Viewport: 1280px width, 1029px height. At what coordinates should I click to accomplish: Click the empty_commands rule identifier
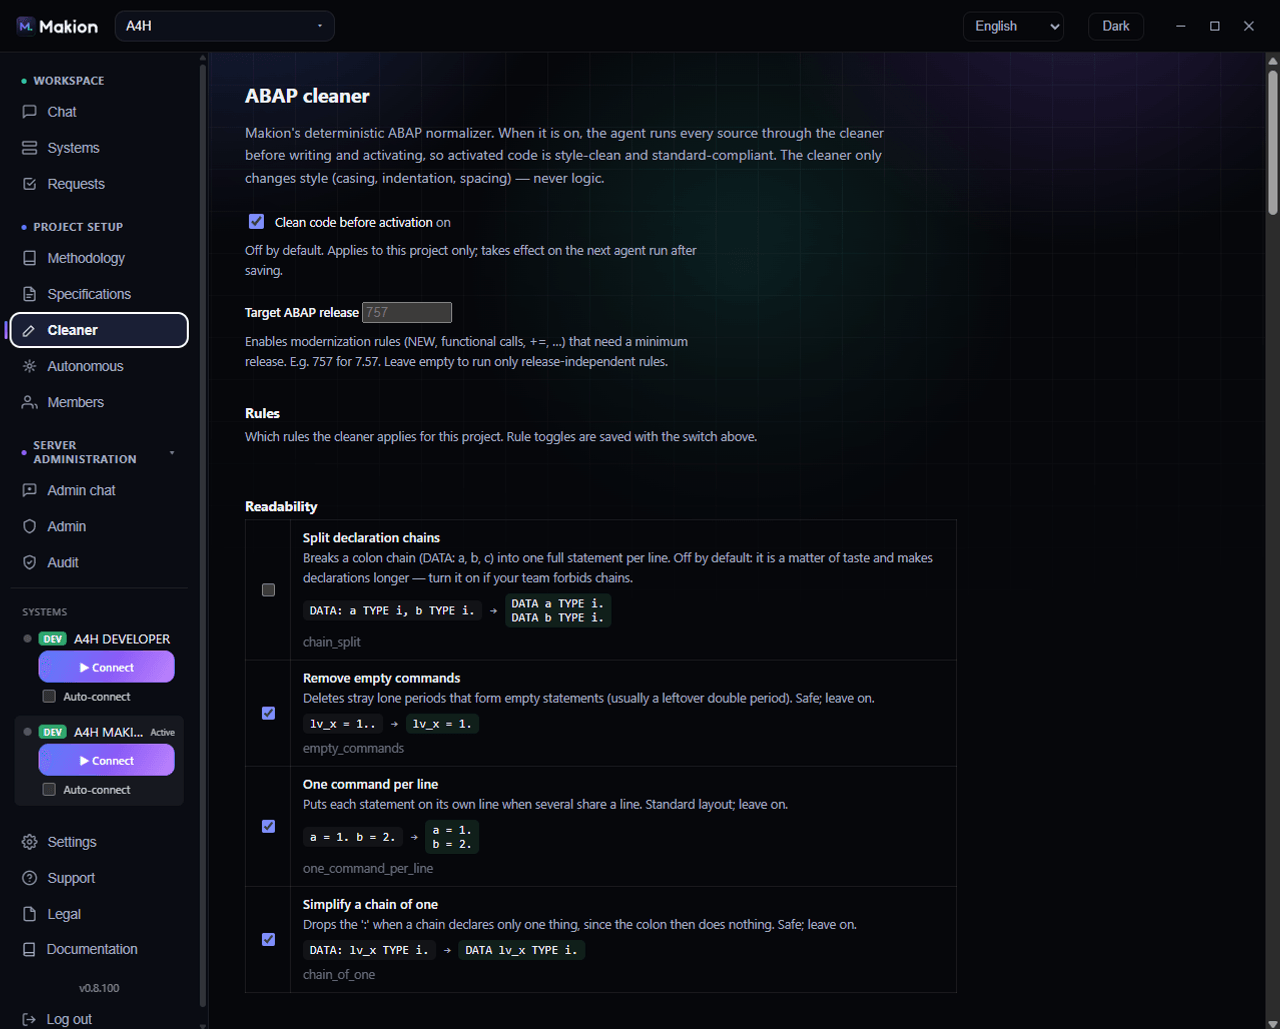[x=354, y=748]
